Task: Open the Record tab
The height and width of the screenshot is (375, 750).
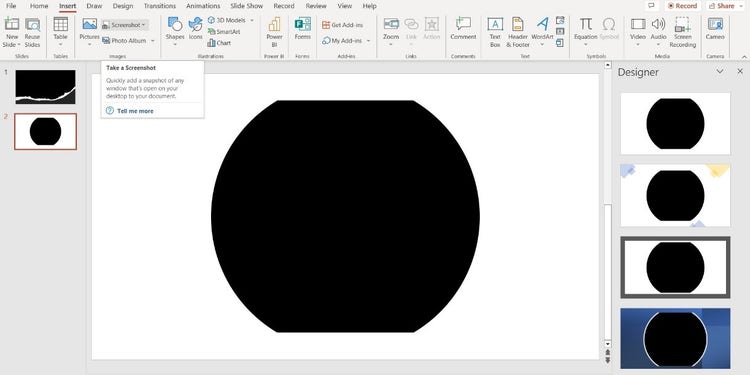Action: tap(284, 6)
